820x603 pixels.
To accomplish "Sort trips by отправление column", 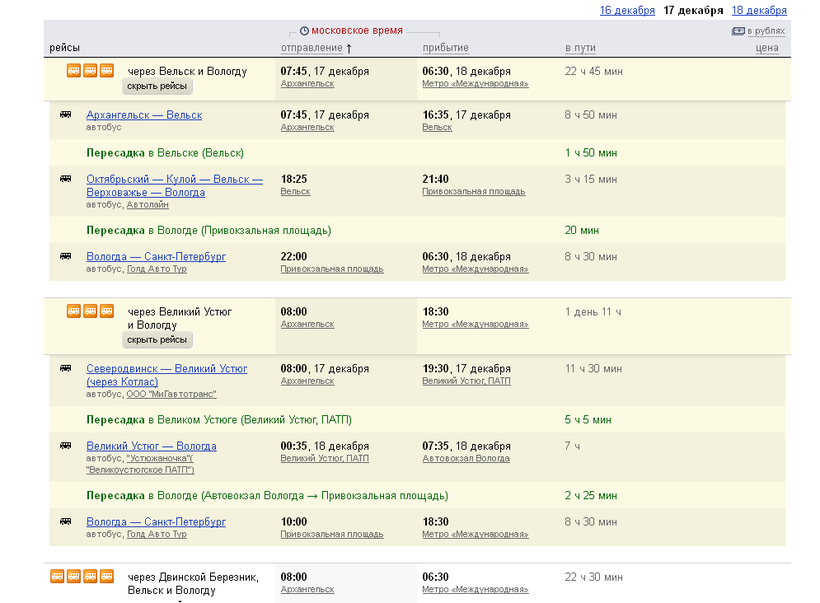I will point(311,48).
